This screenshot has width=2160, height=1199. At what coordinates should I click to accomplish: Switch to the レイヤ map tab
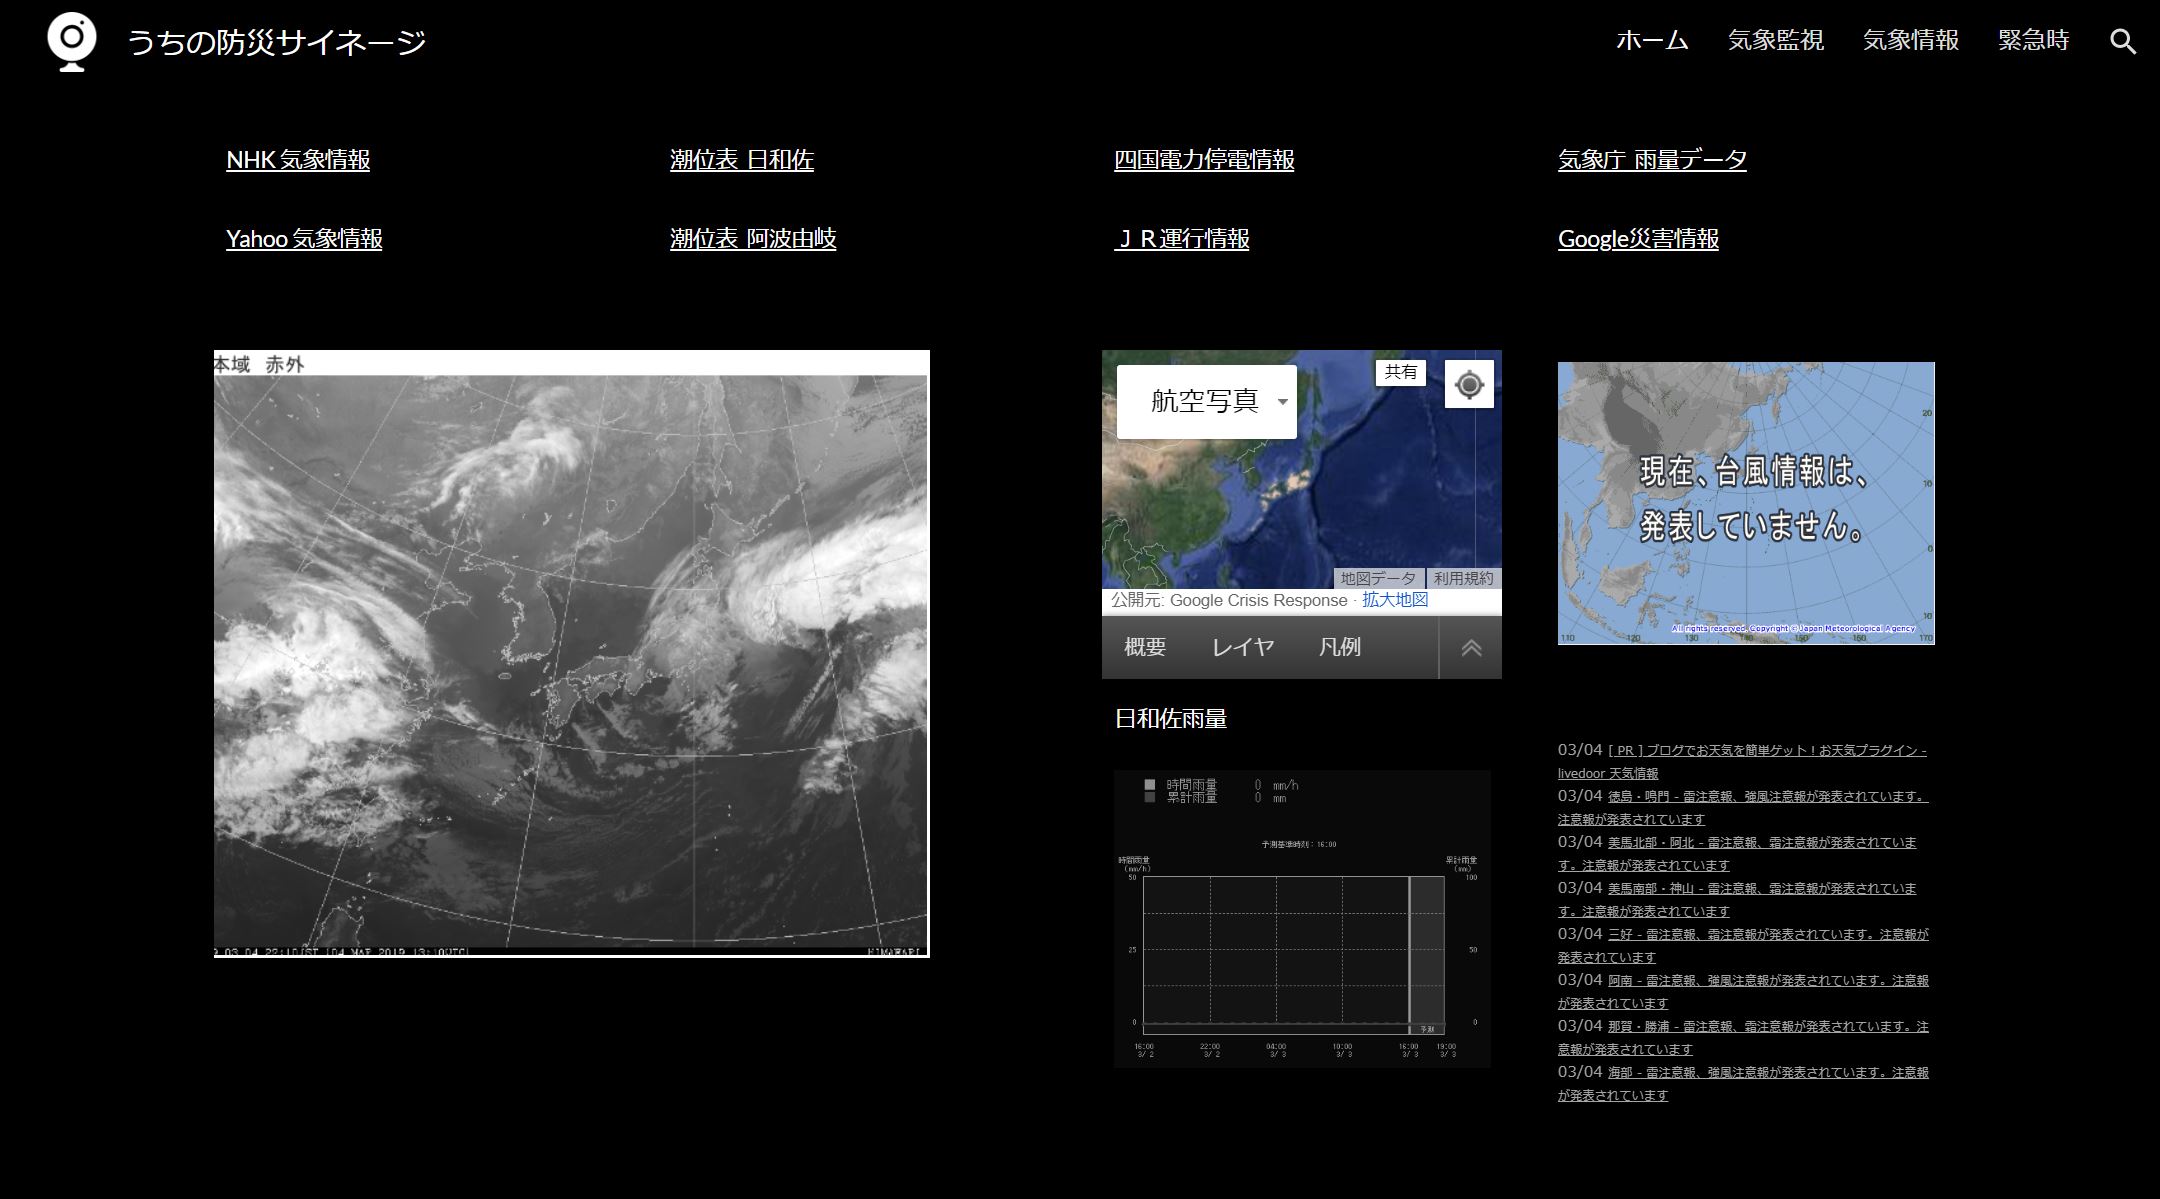[1242, 647]
